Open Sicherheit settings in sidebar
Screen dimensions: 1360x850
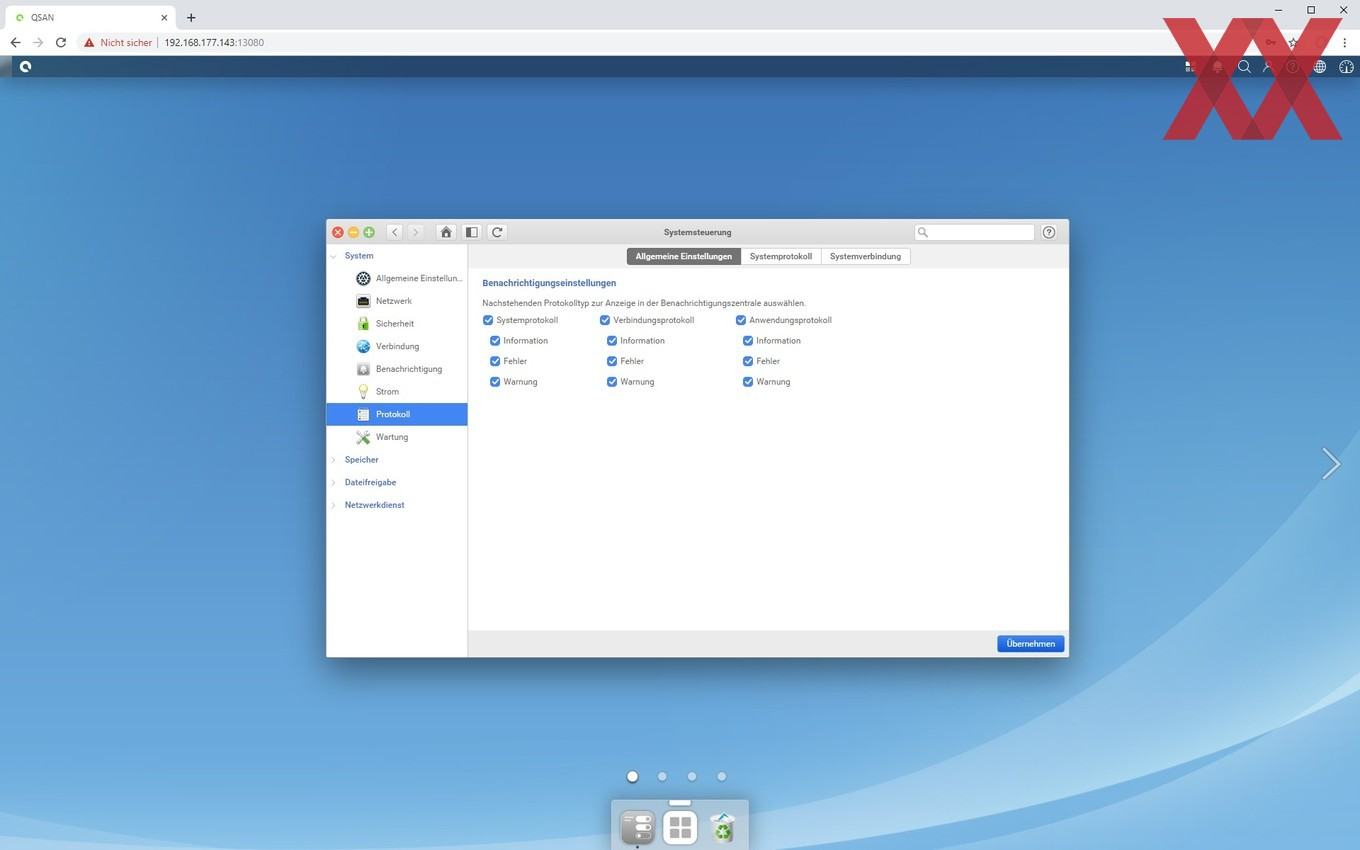pos(397,324)
